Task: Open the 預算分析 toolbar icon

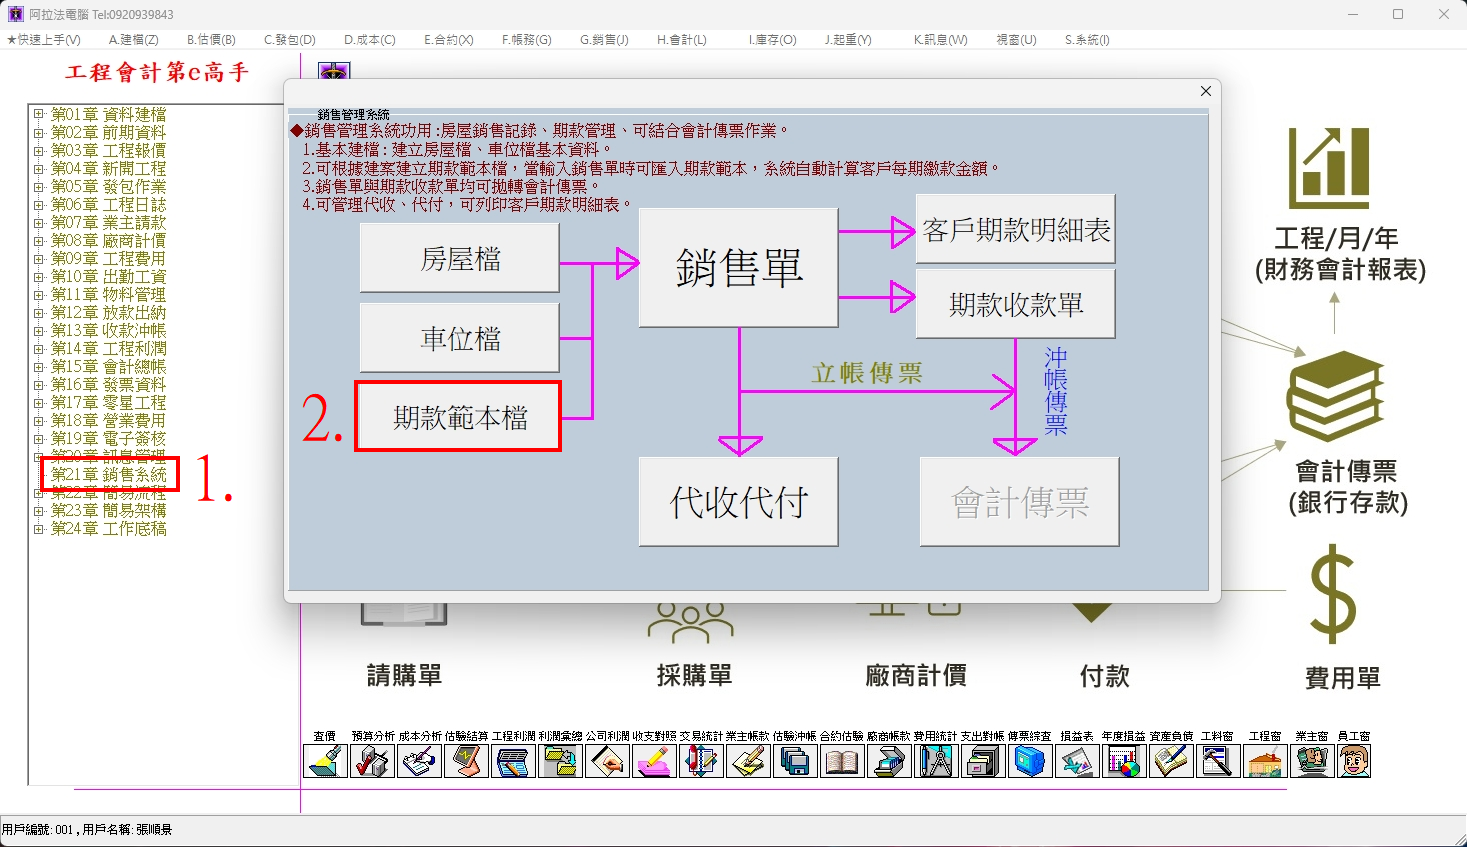Action: click(x=372, y=761)
